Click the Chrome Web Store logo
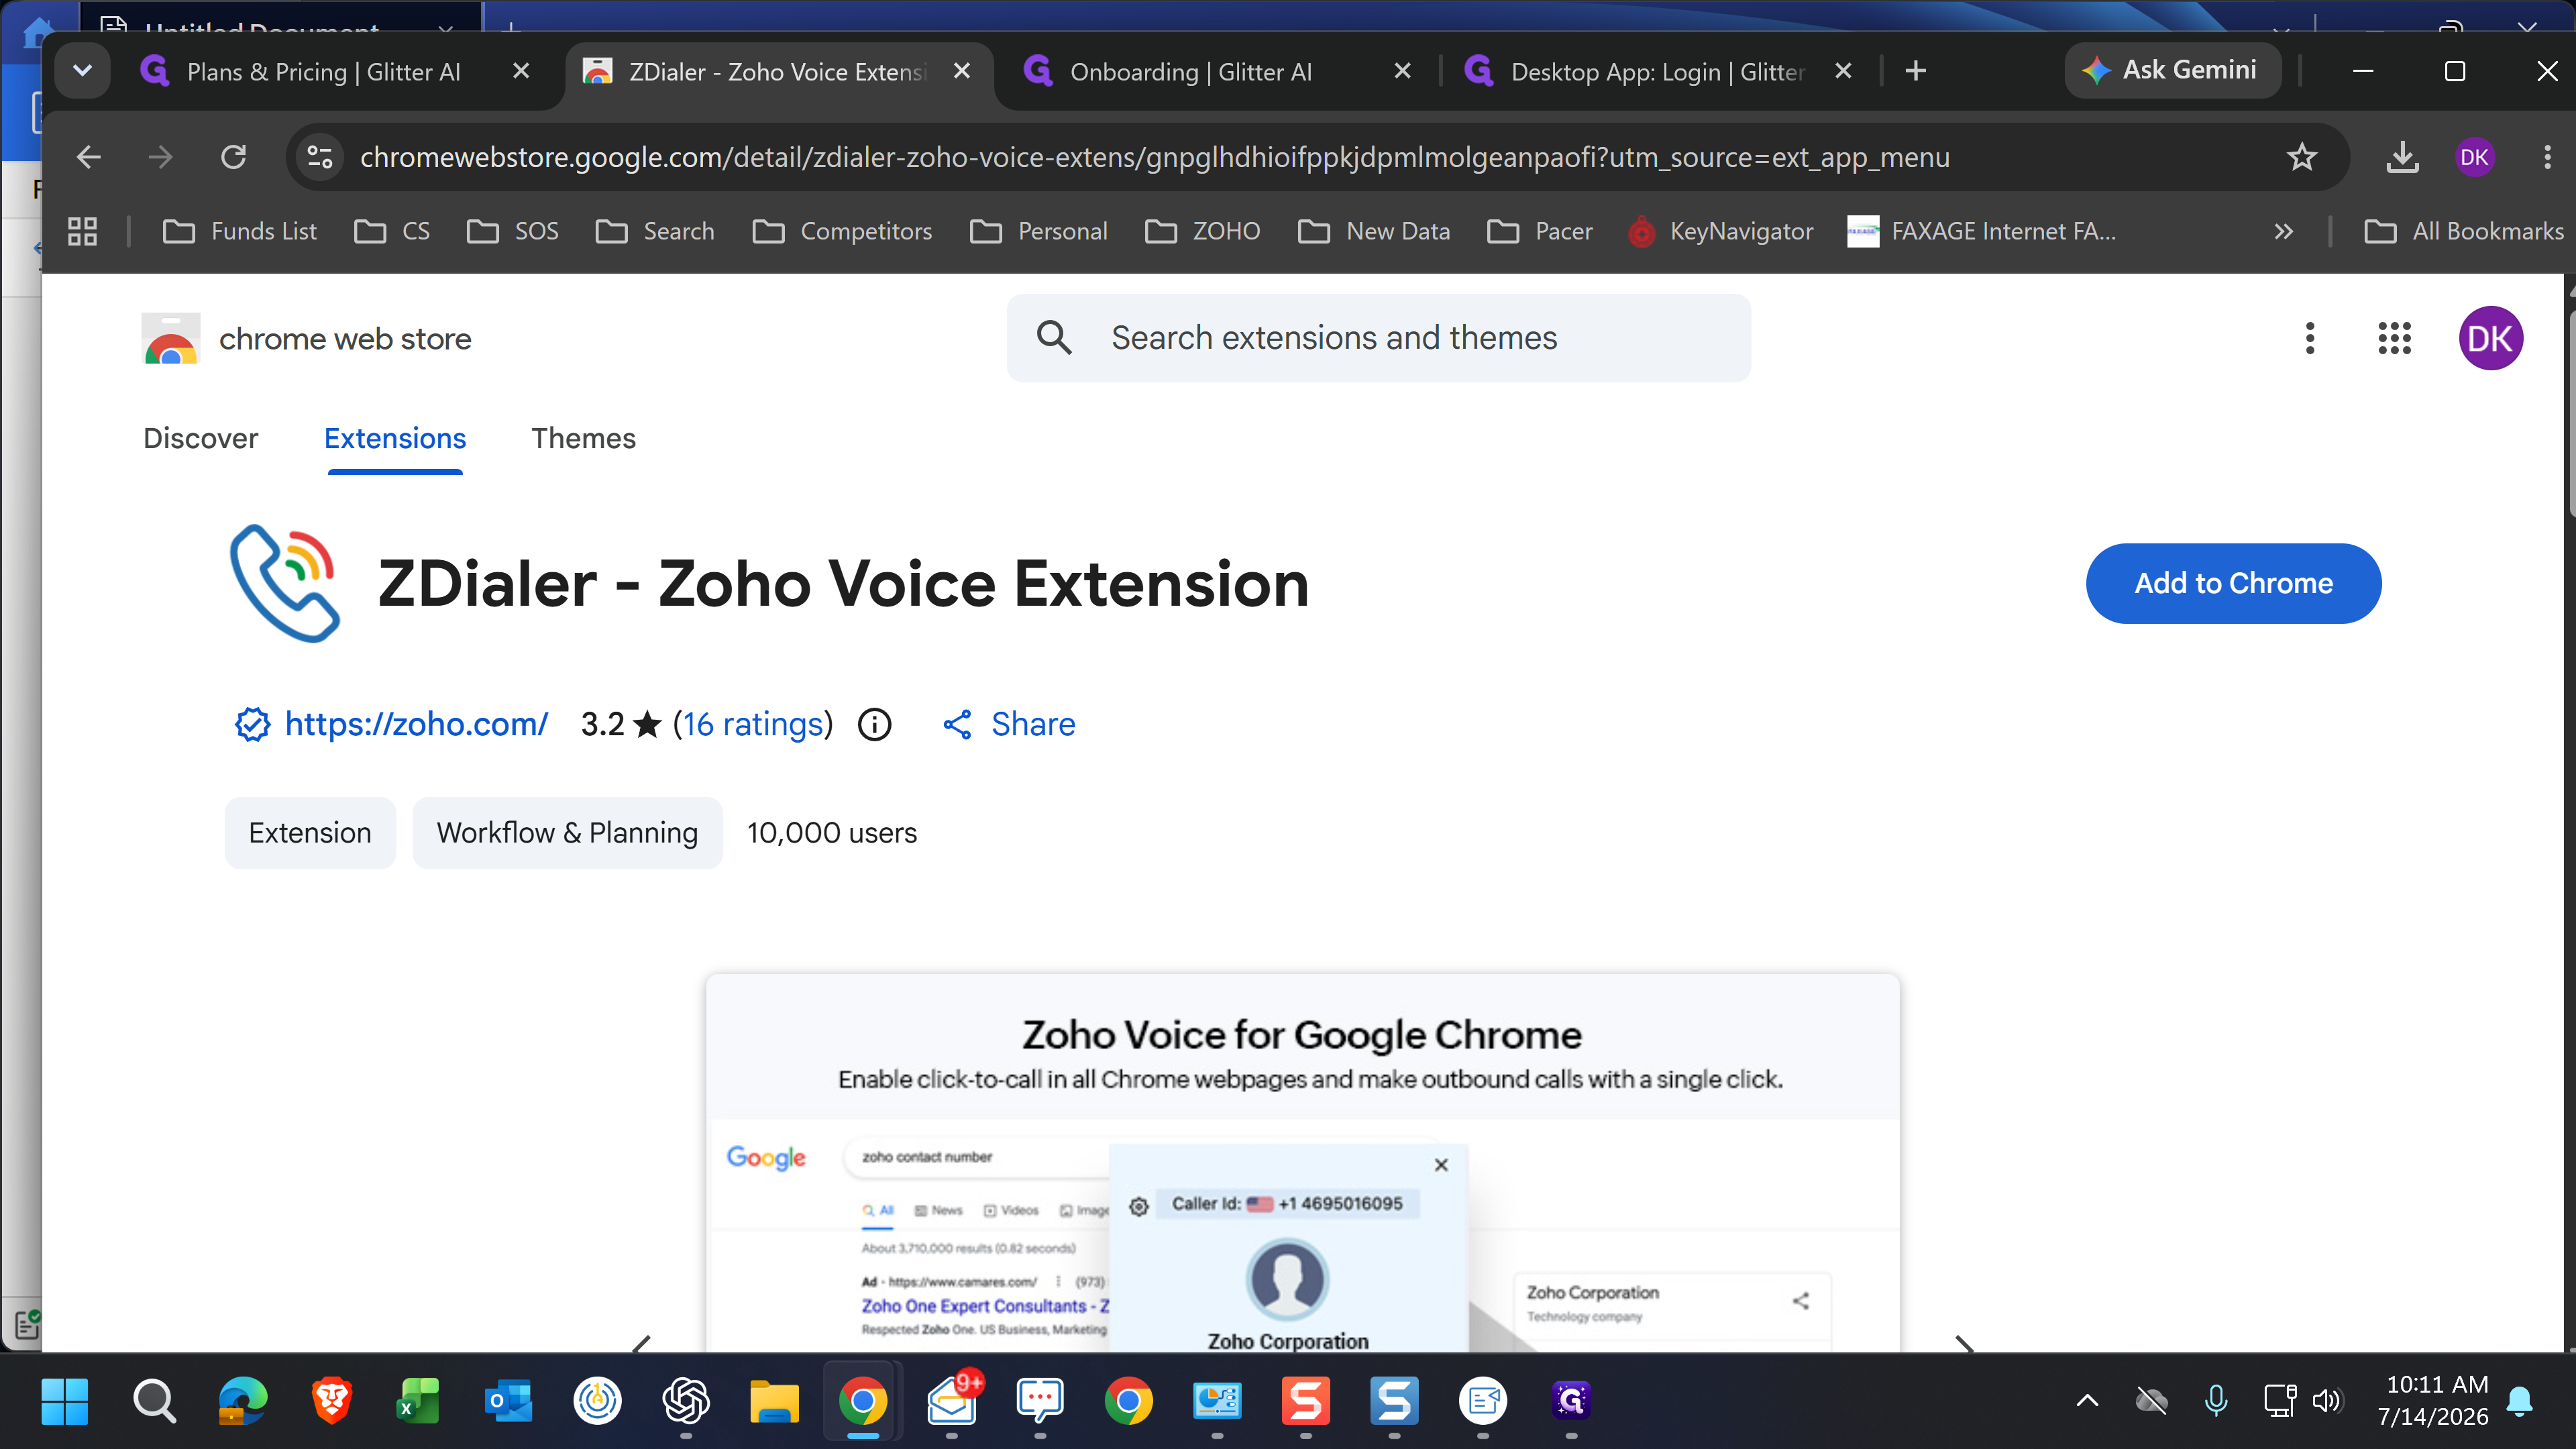 tap(170, 338)
